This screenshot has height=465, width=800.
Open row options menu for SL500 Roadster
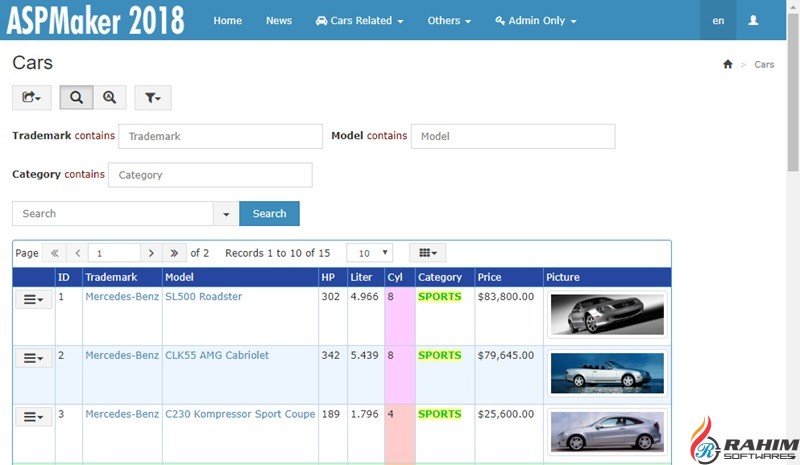(x=33, y=299)
